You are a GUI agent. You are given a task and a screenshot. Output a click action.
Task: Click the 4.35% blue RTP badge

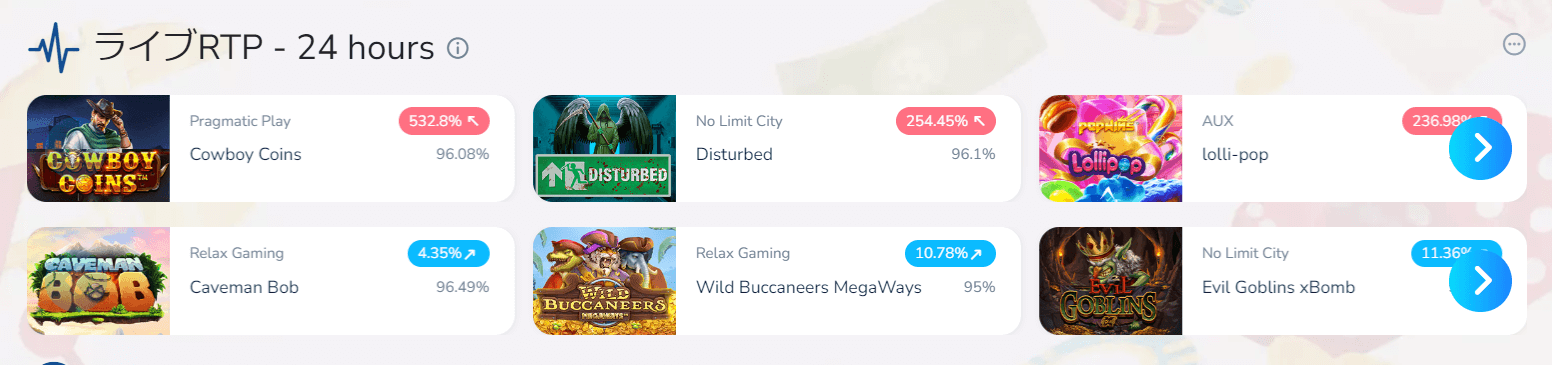click(449, 253)
